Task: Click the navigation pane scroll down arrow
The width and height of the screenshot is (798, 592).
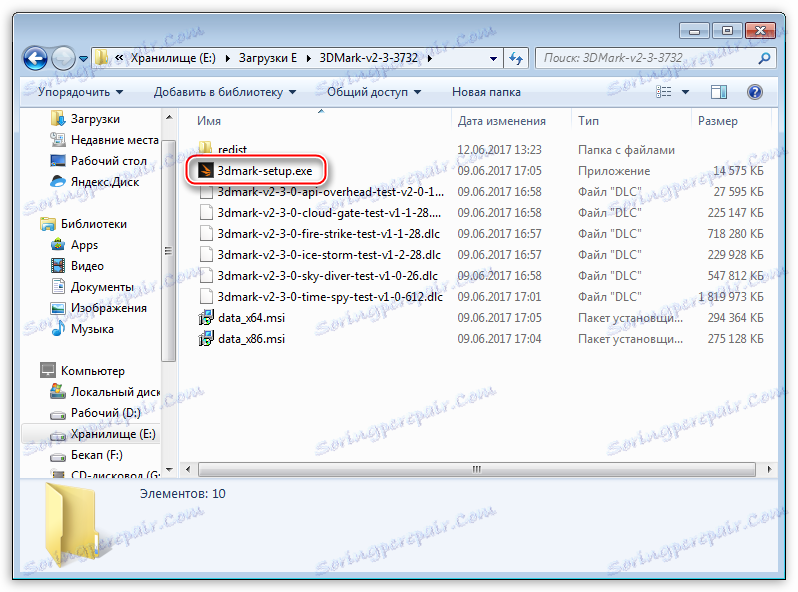Action: 169,470
